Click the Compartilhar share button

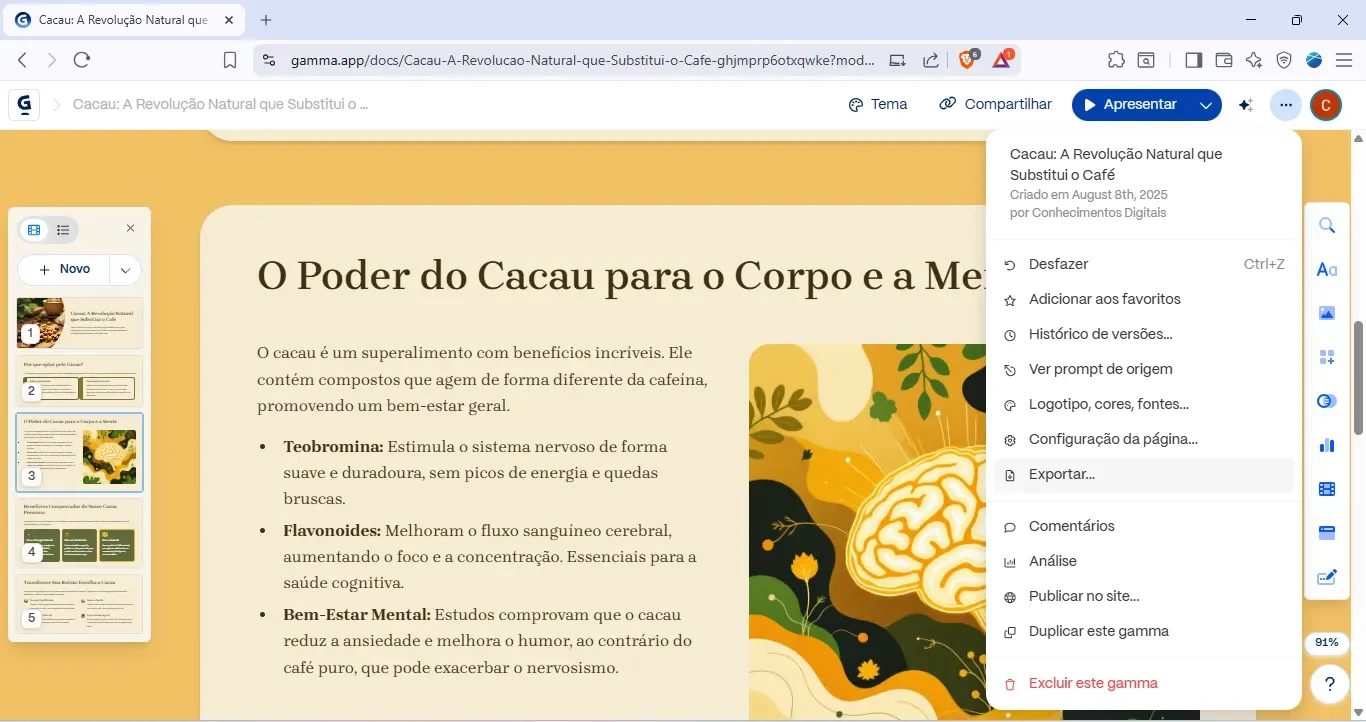point(996,104)
